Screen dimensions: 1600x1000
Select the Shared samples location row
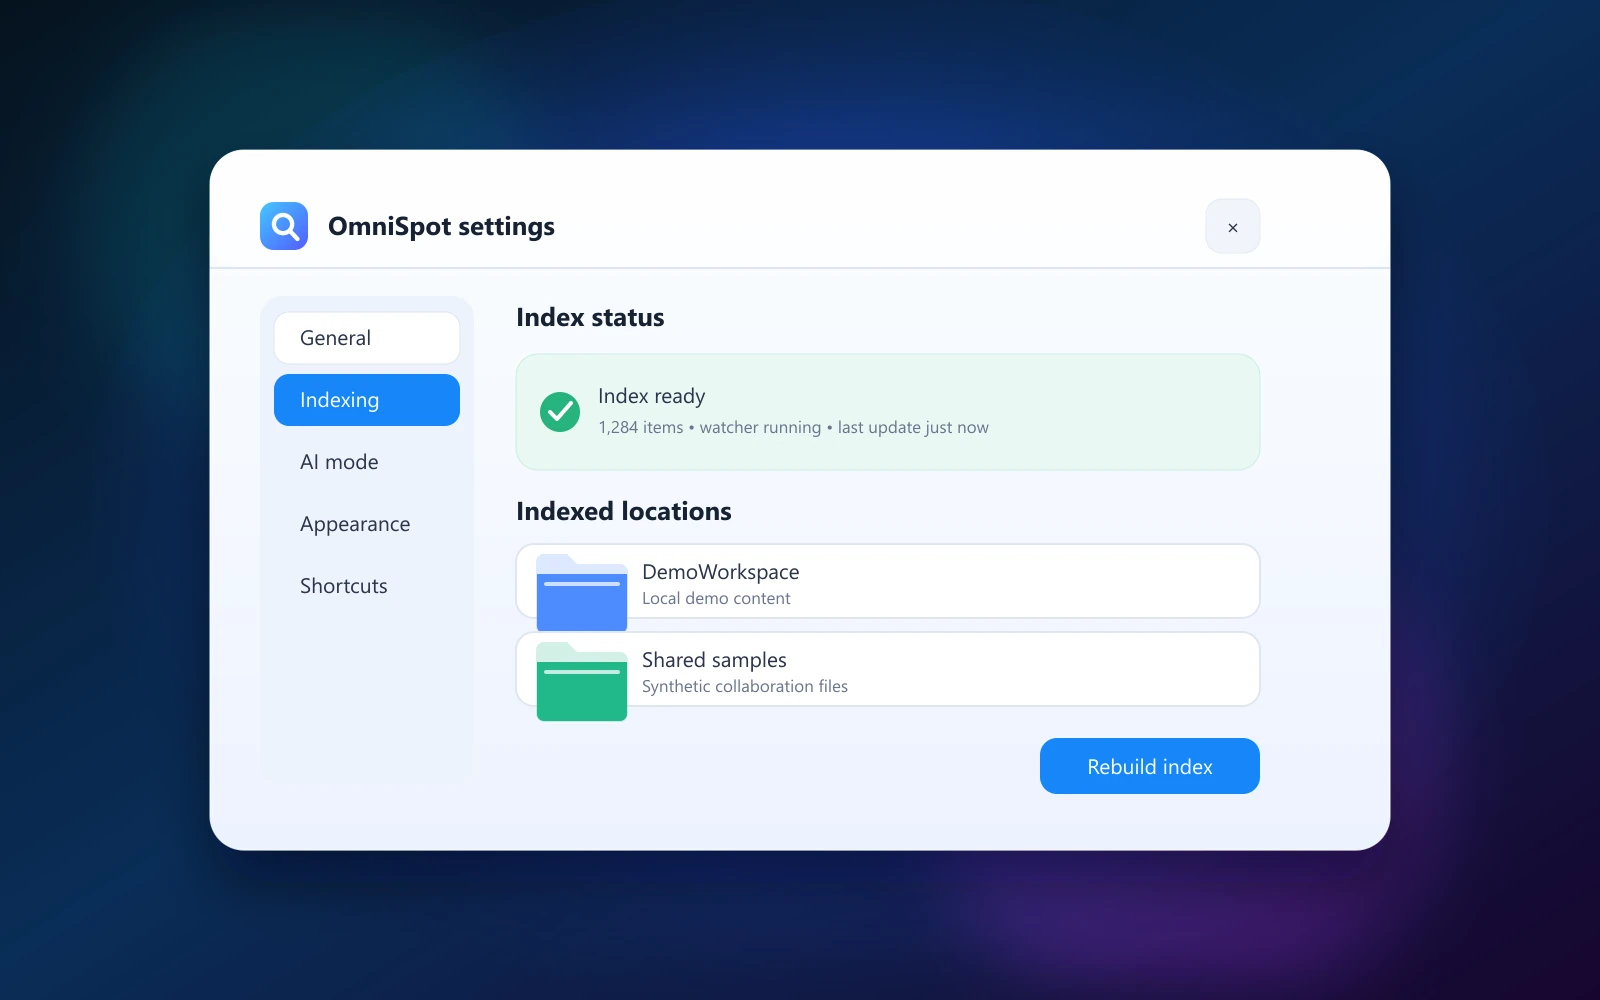click(x=888, y=669)
